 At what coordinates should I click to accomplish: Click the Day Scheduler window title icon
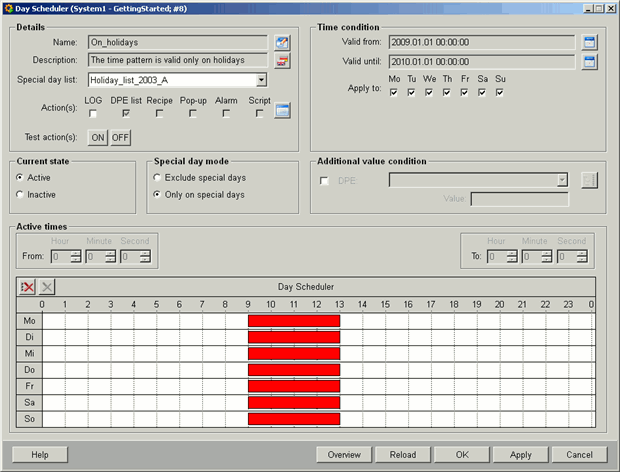point(7,7)
